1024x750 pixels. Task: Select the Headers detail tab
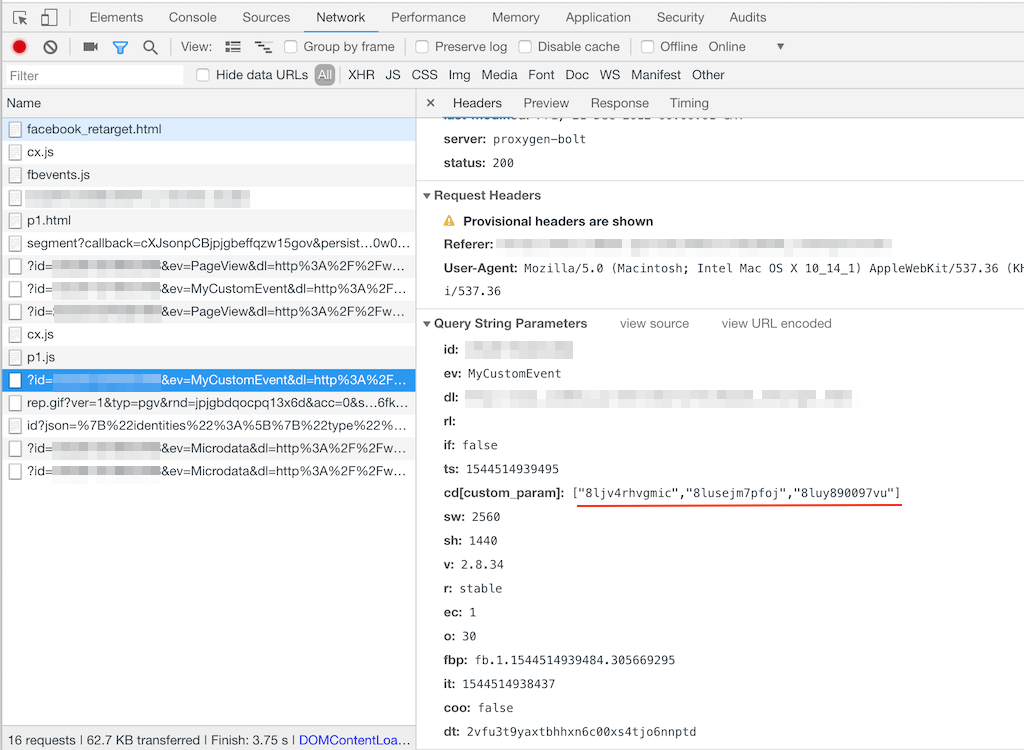[x=477, y=103]
